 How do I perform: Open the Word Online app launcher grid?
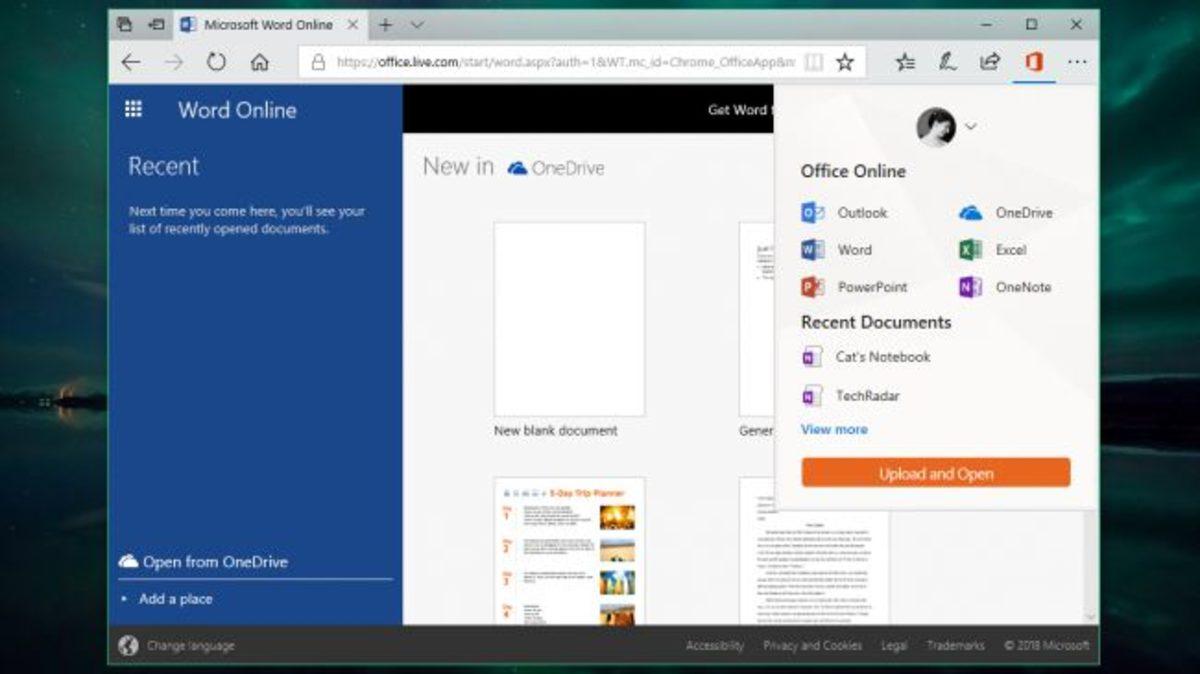point(133,108)
